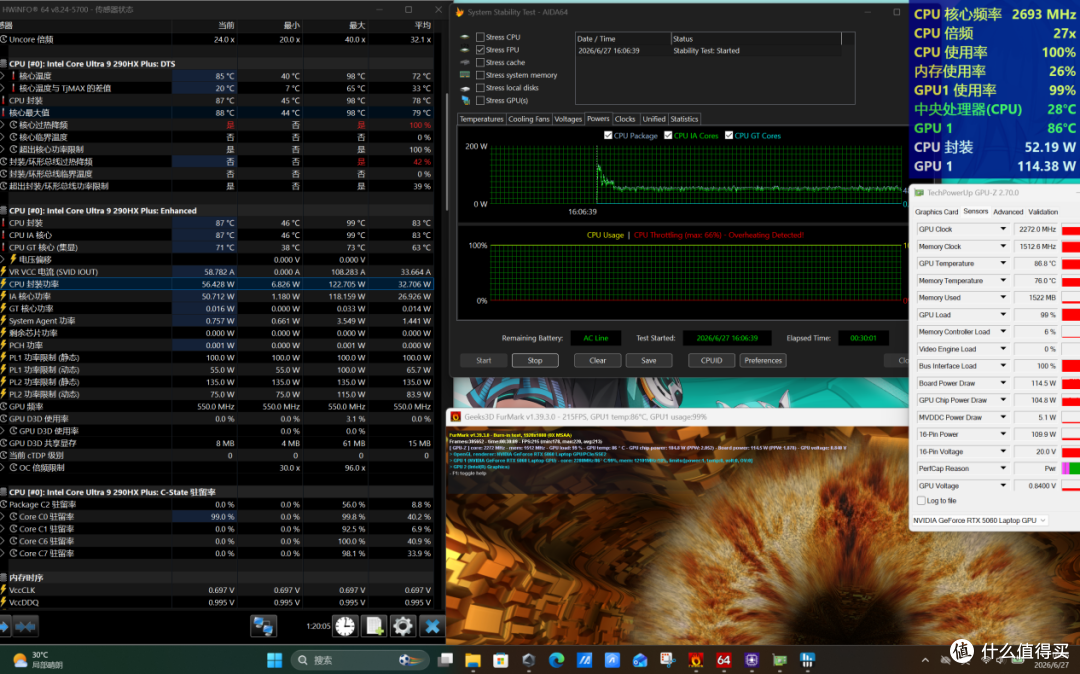Open FurMark icon in the taskbar
This screenshot has height=674, width=1080.
696,660
